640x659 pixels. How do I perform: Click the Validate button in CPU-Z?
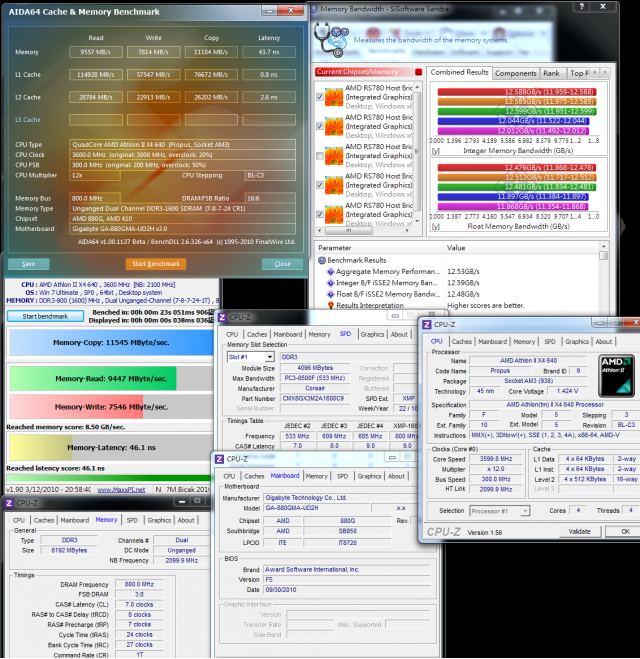pos(579,532)
